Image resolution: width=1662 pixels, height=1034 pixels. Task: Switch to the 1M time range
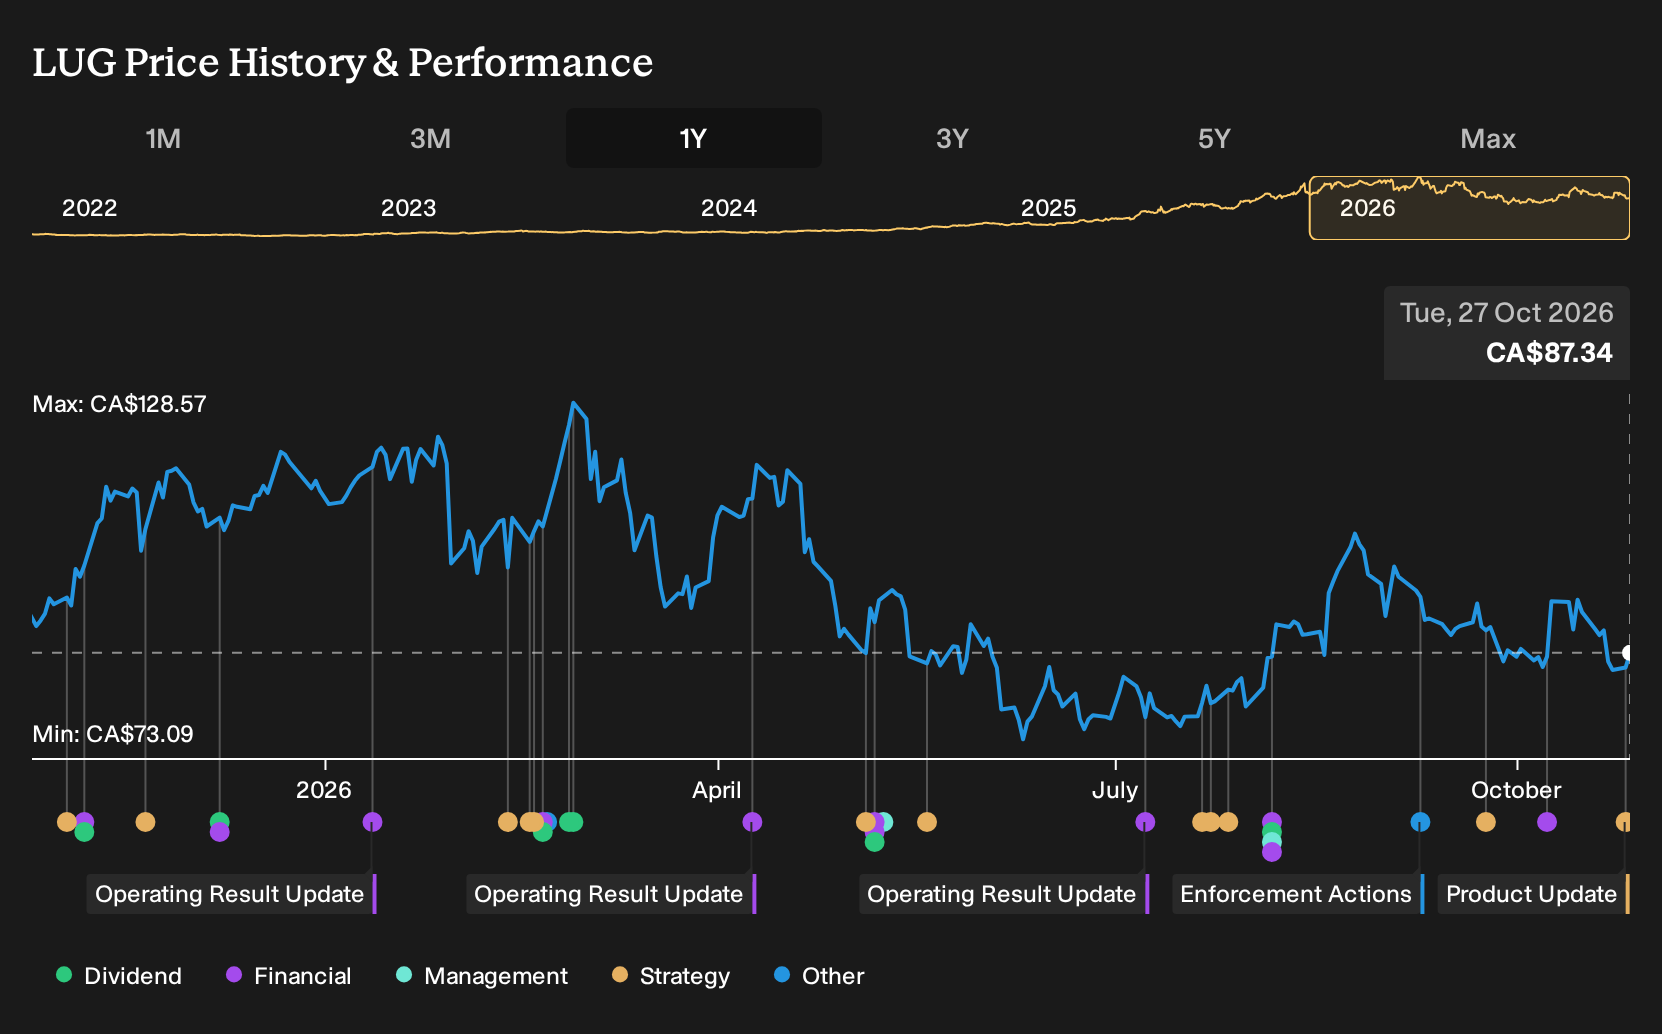[163, 138]
